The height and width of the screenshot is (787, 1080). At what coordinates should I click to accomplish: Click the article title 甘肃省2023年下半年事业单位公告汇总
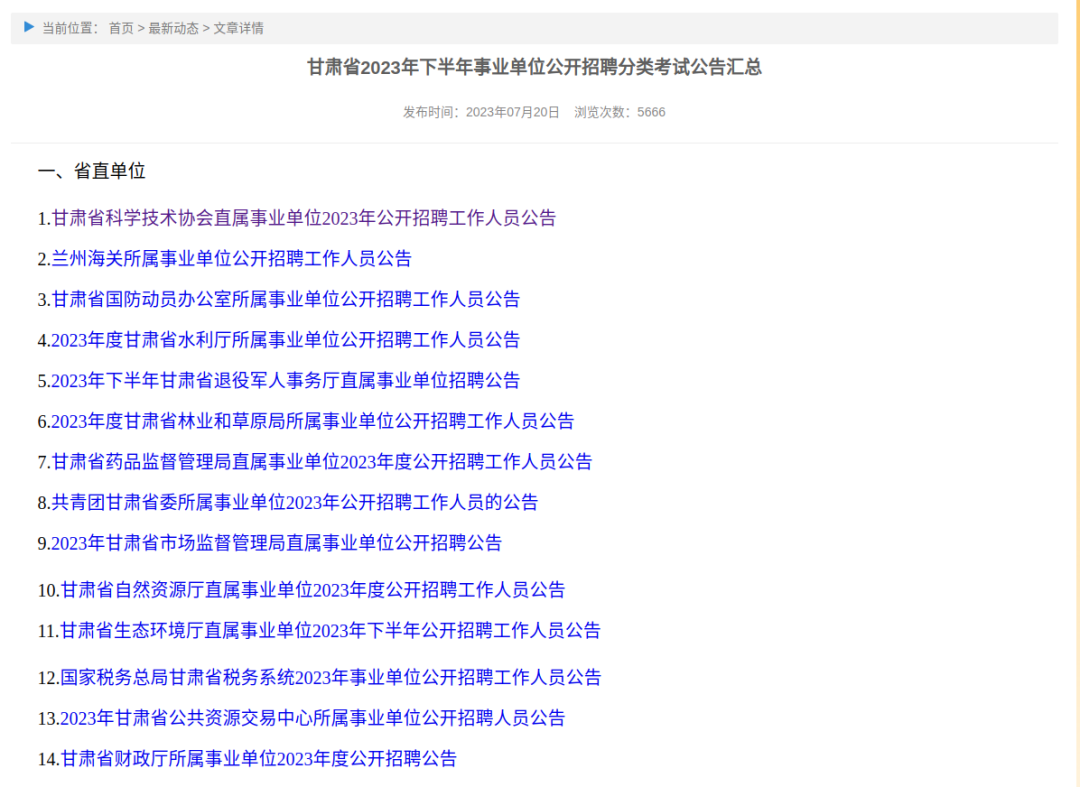540,67
